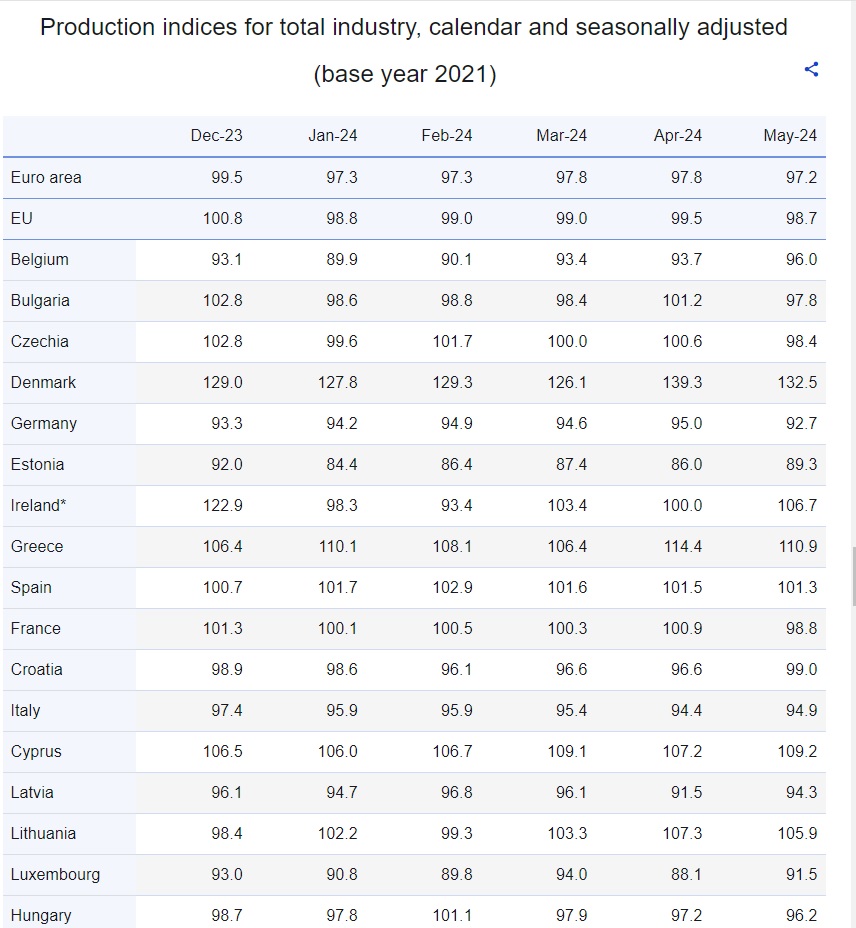The image size is (856, 928).
Task: Click the Apr-24 column header
Action: click(x=677, y=136)
